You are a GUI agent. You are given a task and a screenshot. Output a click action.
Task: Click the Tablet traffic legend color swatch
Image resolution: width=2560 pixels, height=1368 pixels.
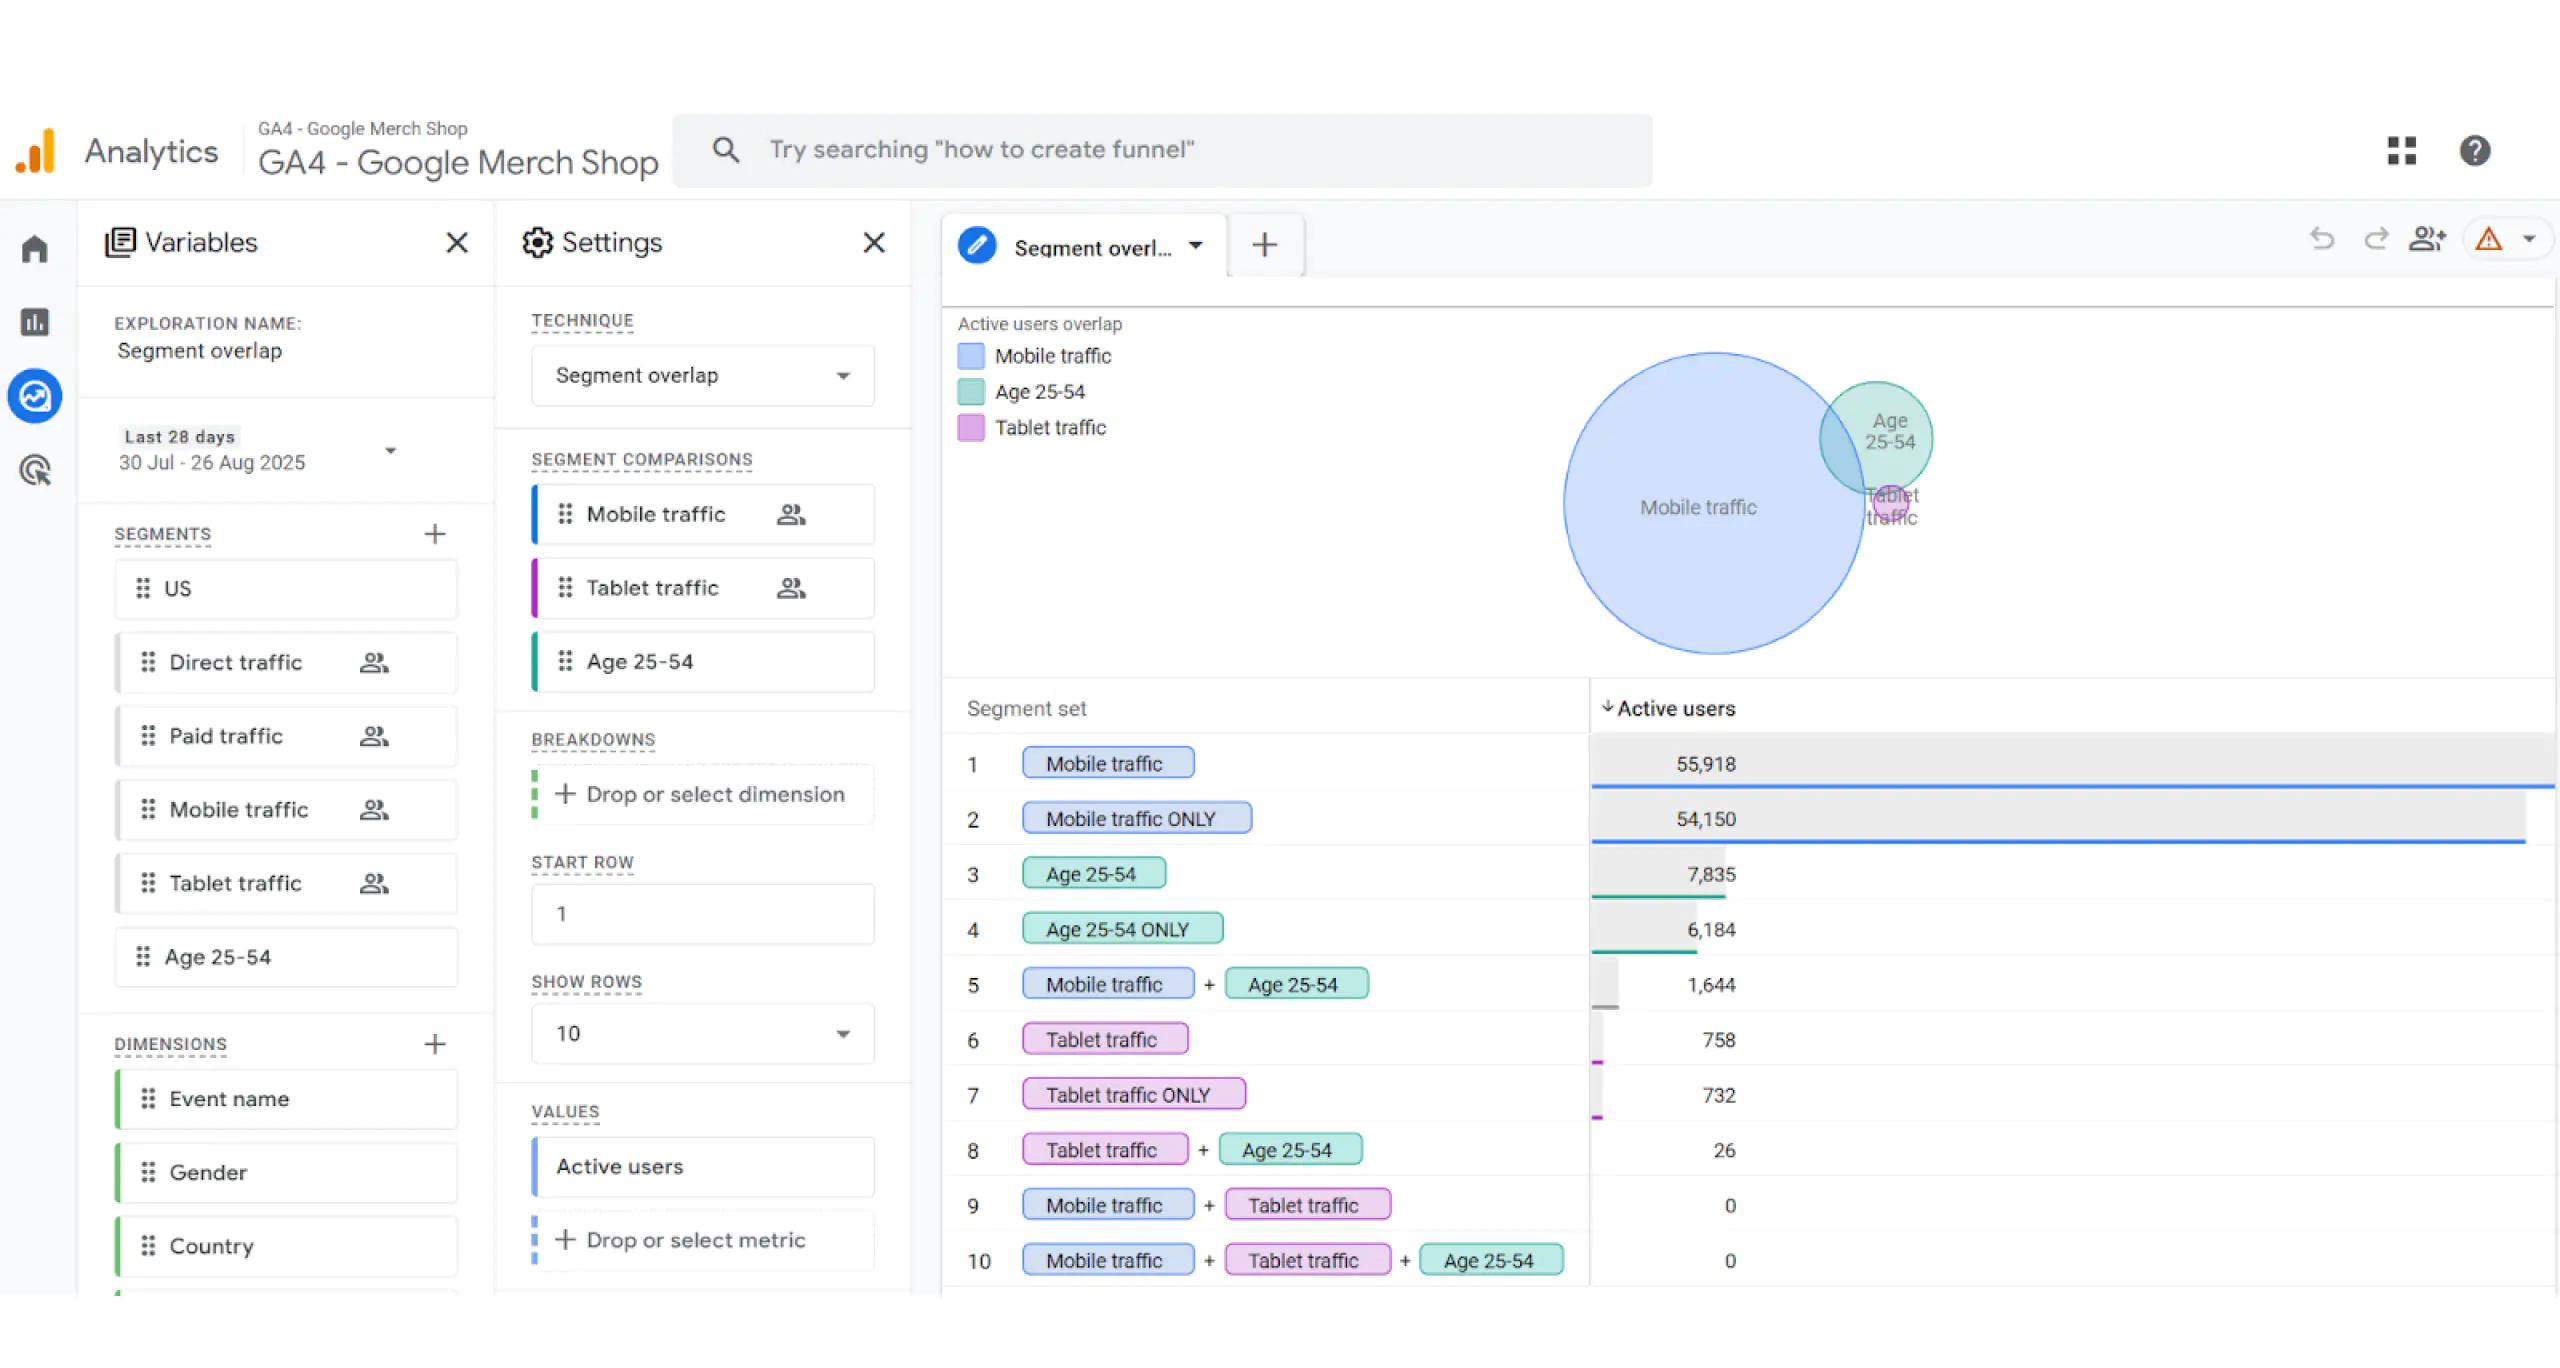click(x=971, y=428)
